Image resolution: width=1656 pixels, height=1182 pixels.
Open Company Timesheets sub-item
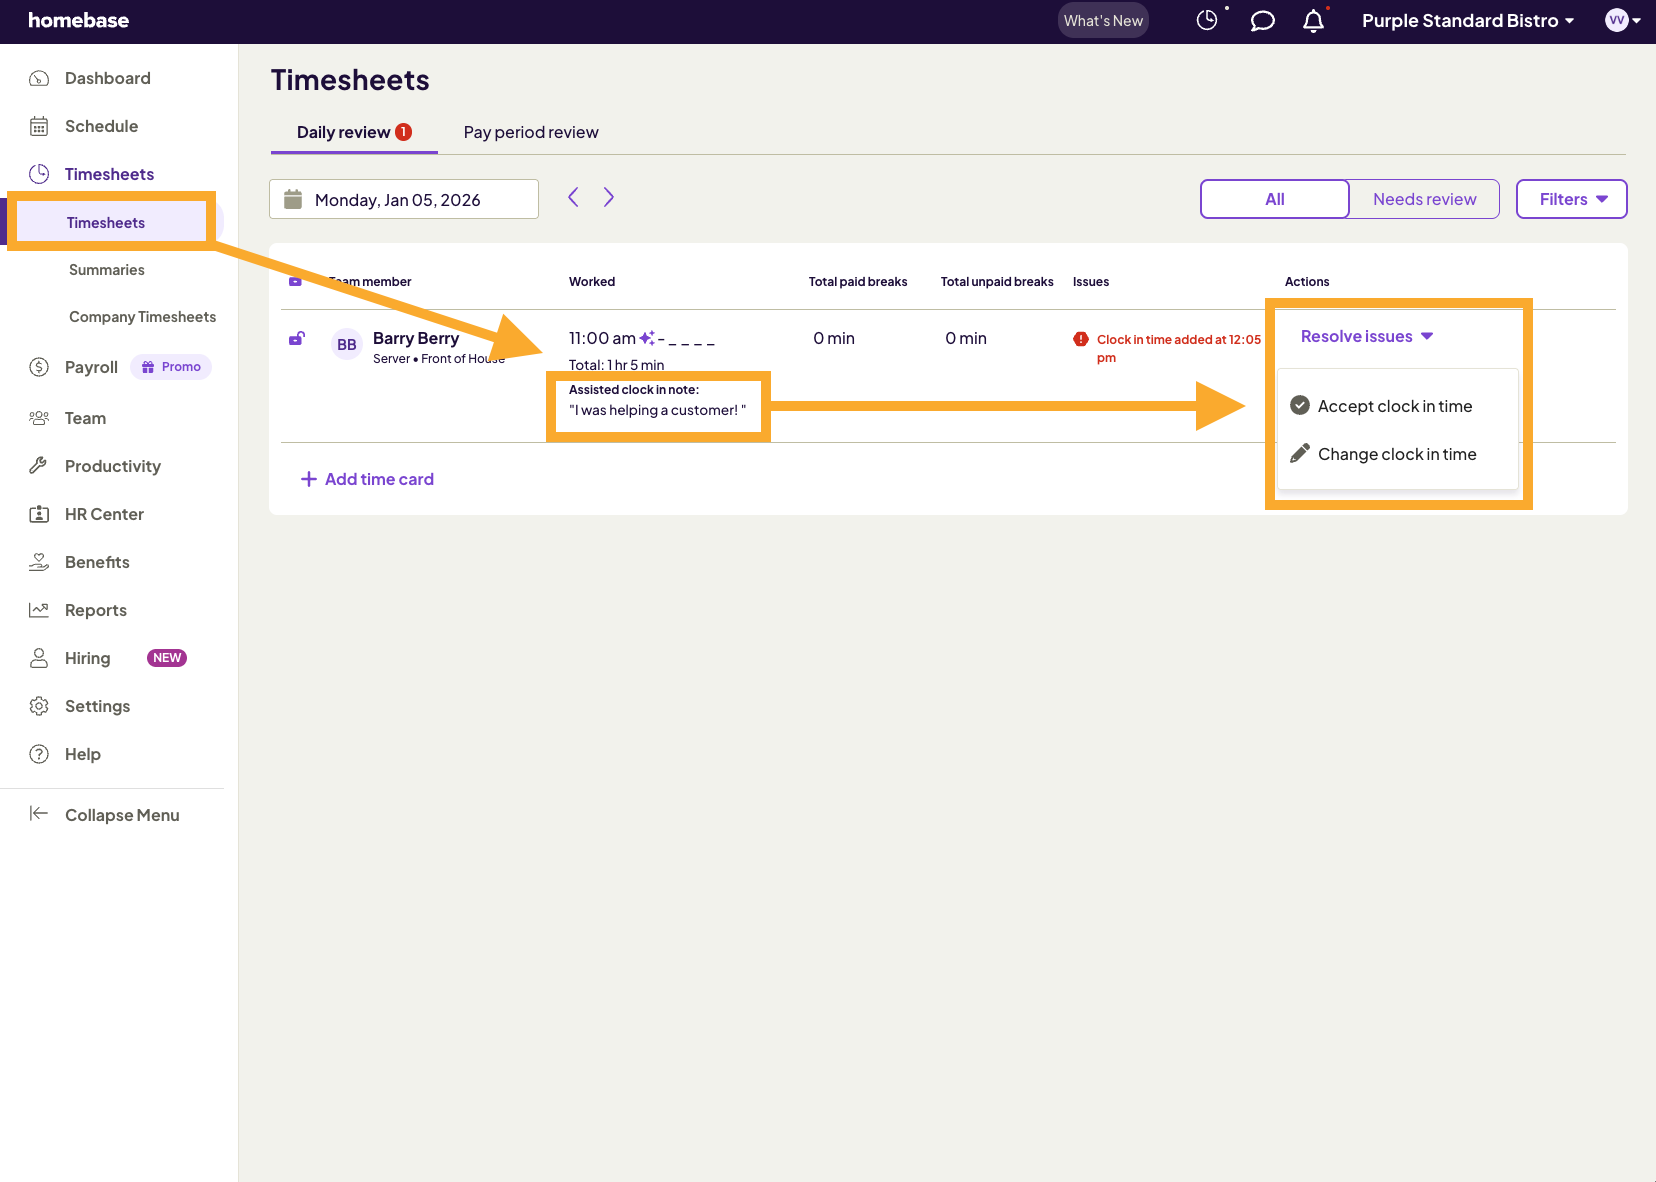coord(142,317)
